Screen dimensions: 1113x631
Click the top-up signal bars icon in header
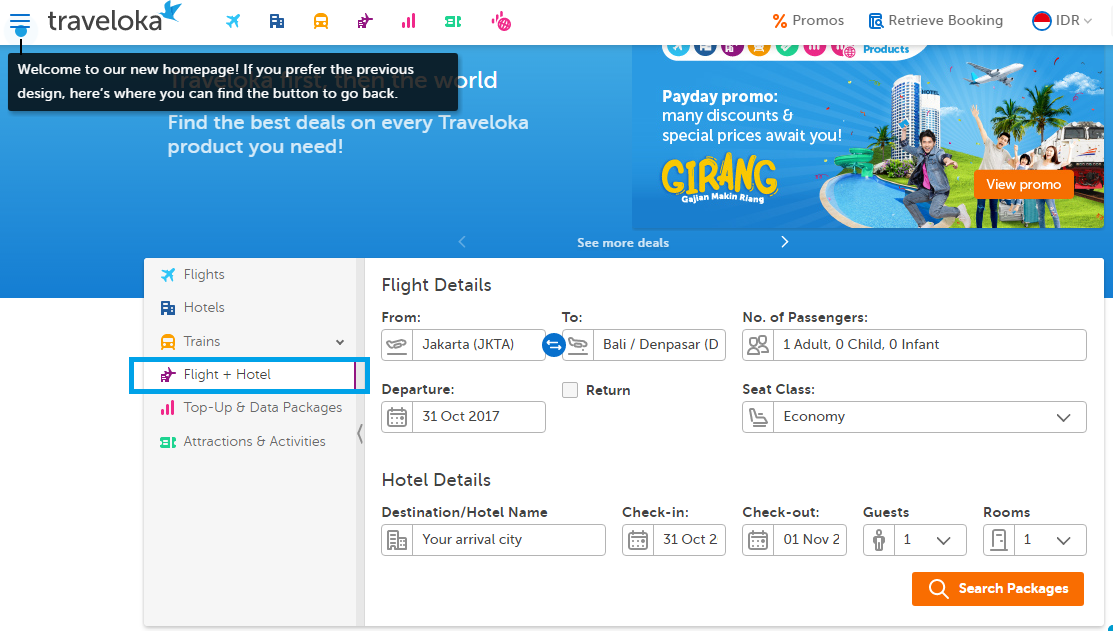pyautogui.click(x=408, y=21)
